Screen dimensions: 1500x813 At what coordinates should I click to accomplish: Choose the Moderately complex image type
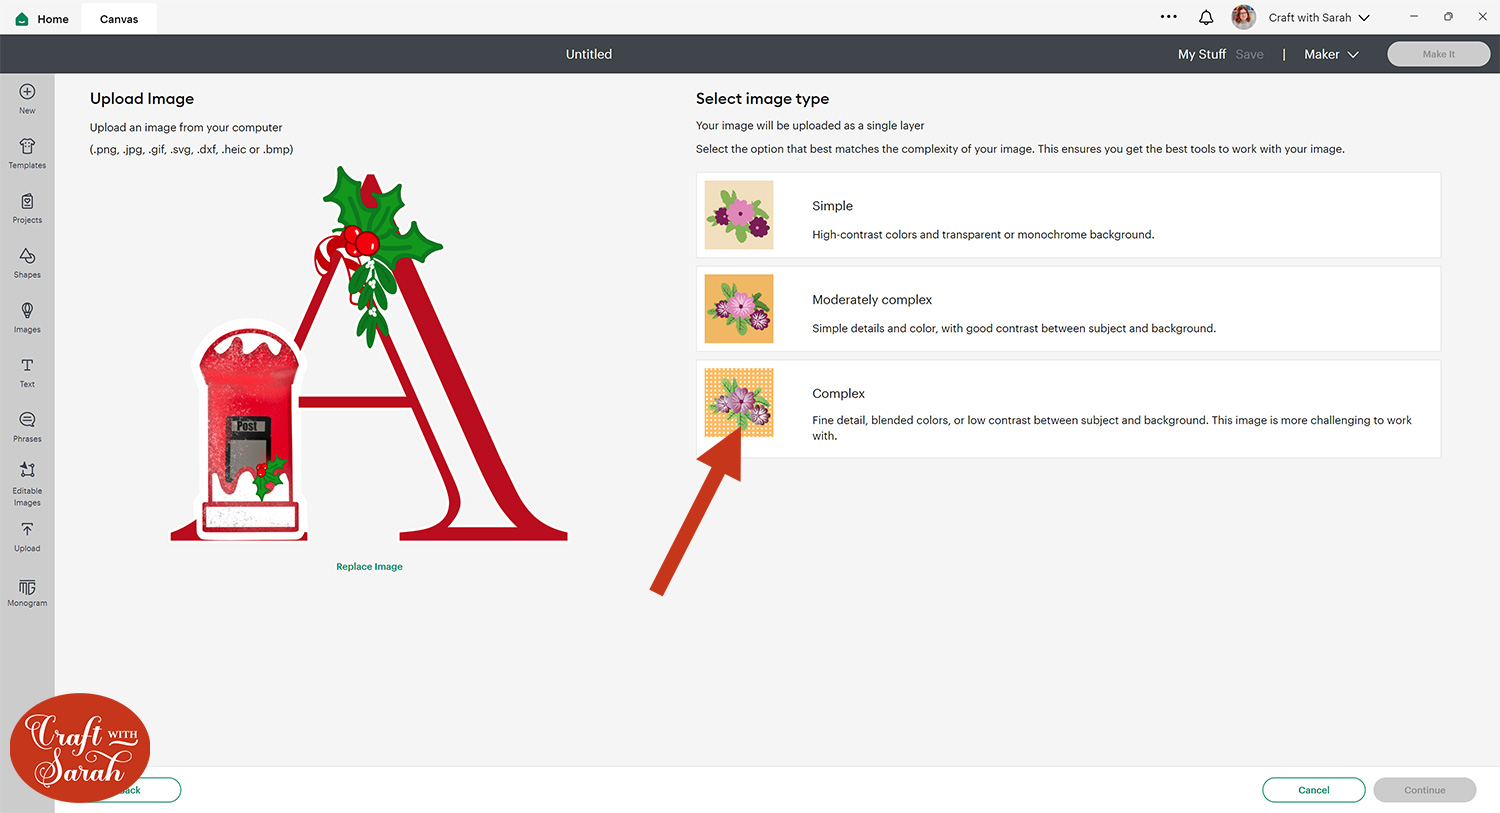(1068, 309)
